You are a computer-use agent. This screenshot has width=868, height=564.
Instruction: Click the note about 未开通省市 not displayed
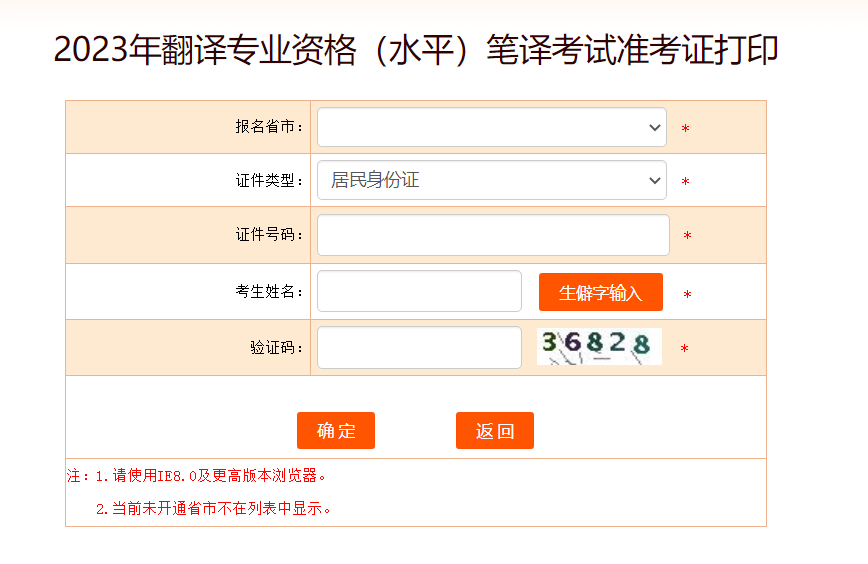coord(214,509)
